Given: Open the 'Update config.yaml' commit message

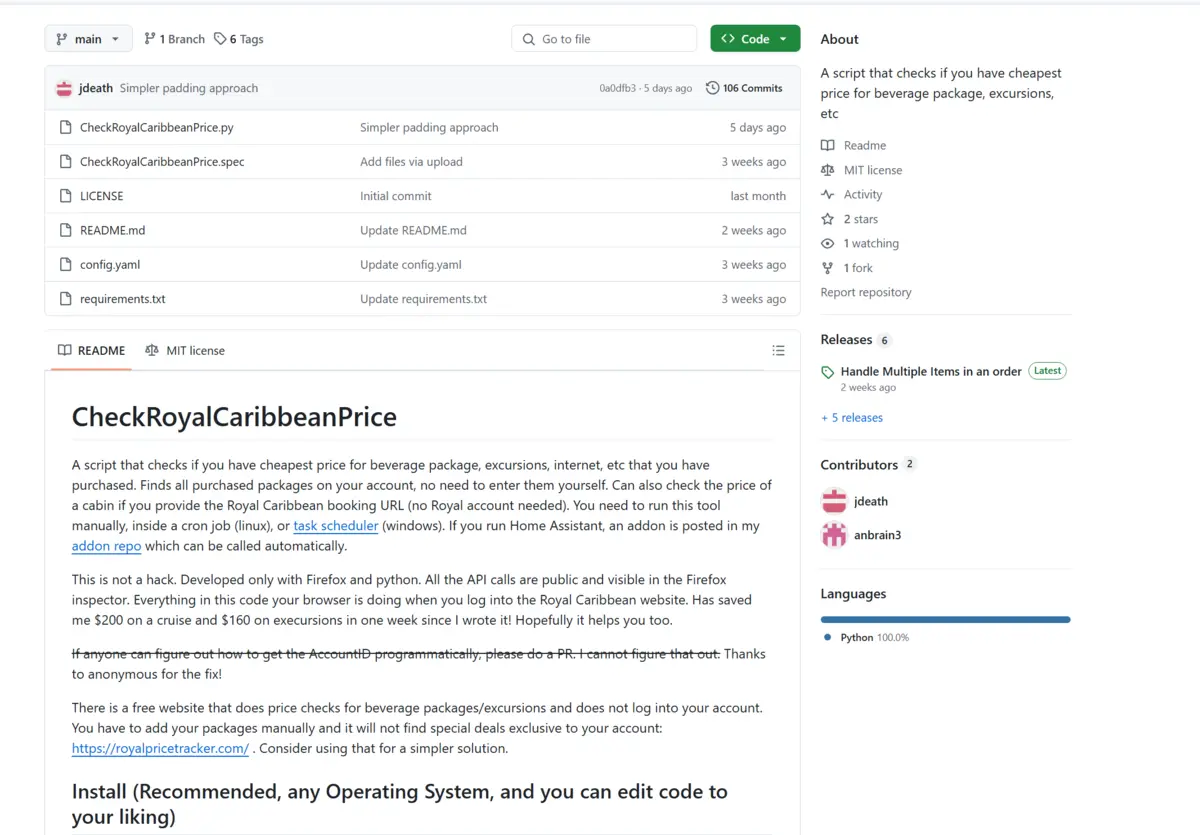Looking at the screenshot, I should coord(411,264).
